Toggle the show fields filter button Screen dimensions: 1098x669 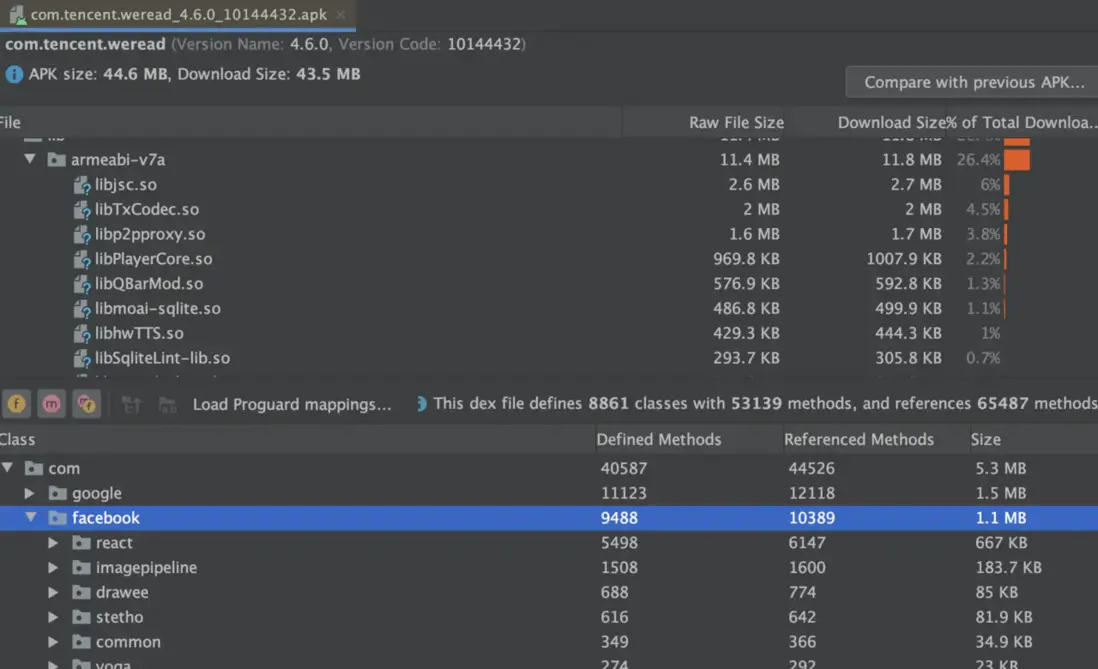(17, 404)
